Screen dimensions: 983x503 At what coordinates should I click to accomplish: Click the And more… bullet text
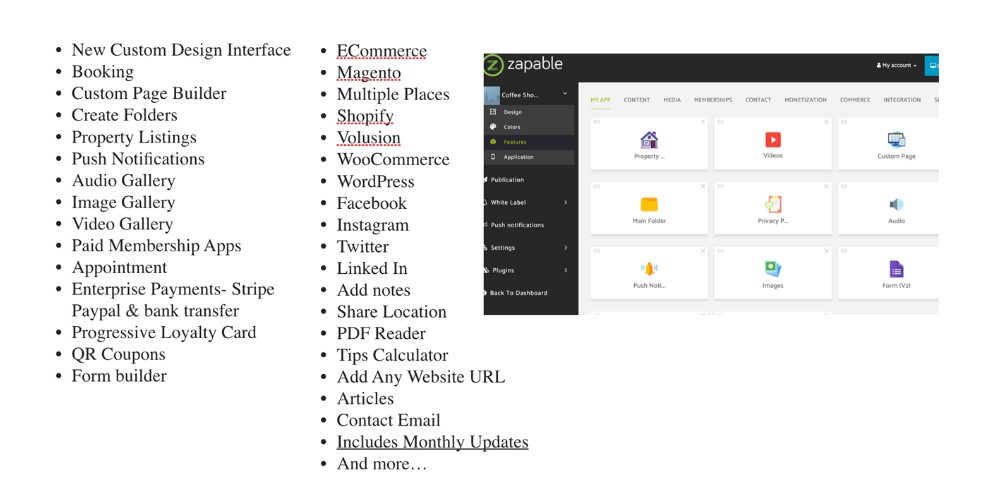(382, 464)
